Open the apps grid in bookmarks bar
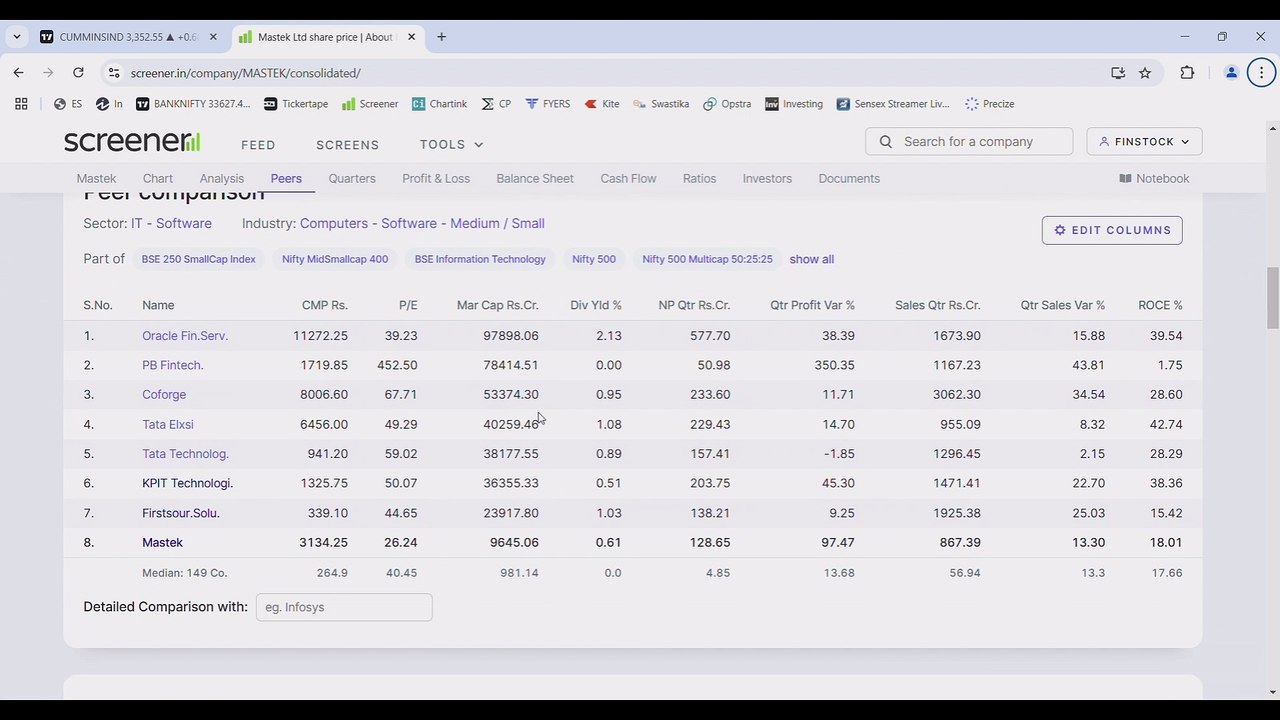The width and height of the screenshot is (1280, 720). pos(21,104)
